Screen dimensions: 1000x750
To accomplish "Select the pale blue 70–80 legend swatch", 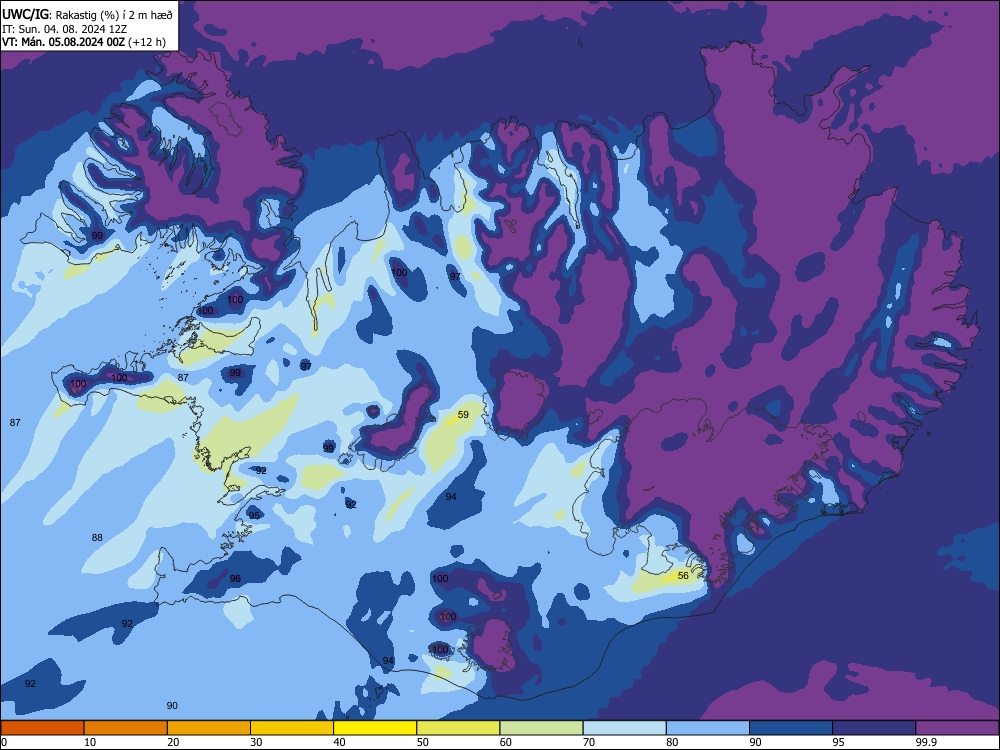I will (624, 728).
